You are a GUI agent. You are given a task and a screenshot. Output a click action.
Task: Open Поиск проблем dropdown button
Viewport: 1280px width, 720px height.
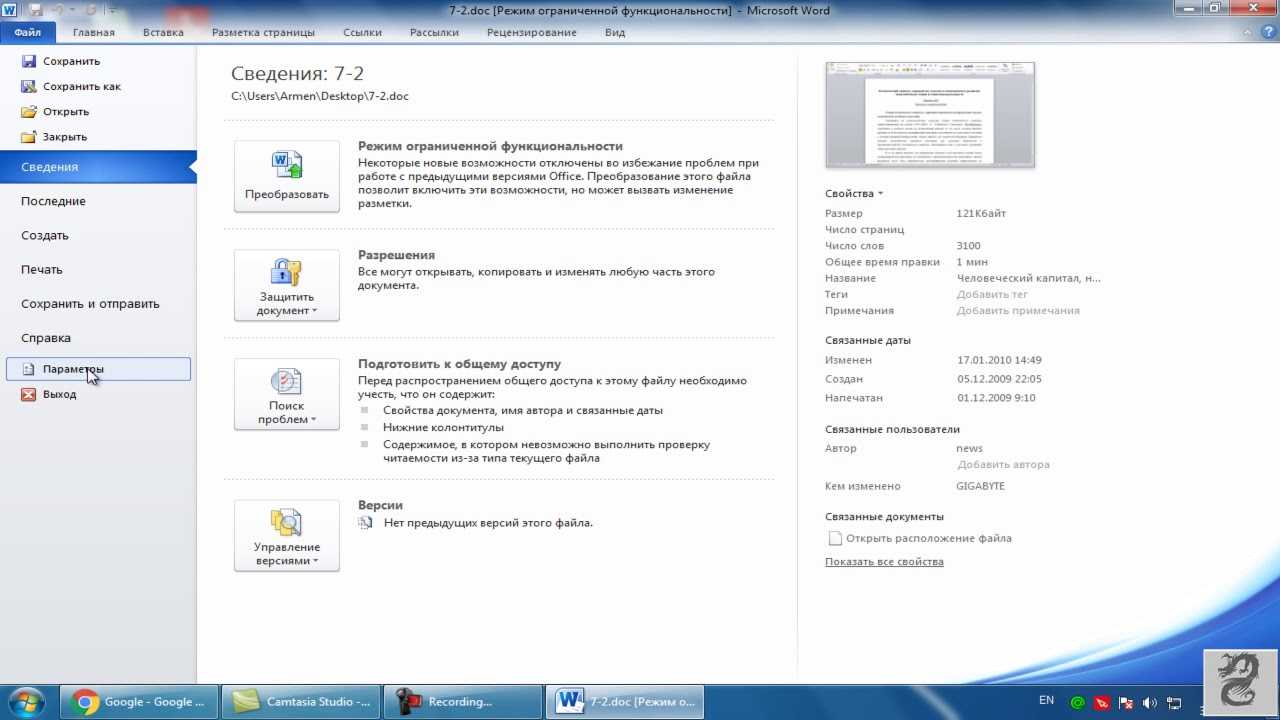point(287,394)
